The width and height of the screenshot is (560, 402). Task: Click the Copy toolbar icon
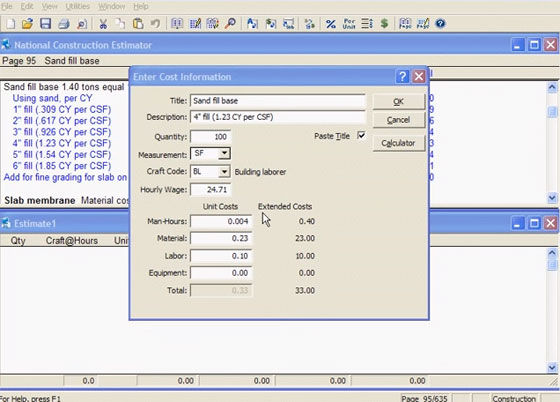(121, 24)
